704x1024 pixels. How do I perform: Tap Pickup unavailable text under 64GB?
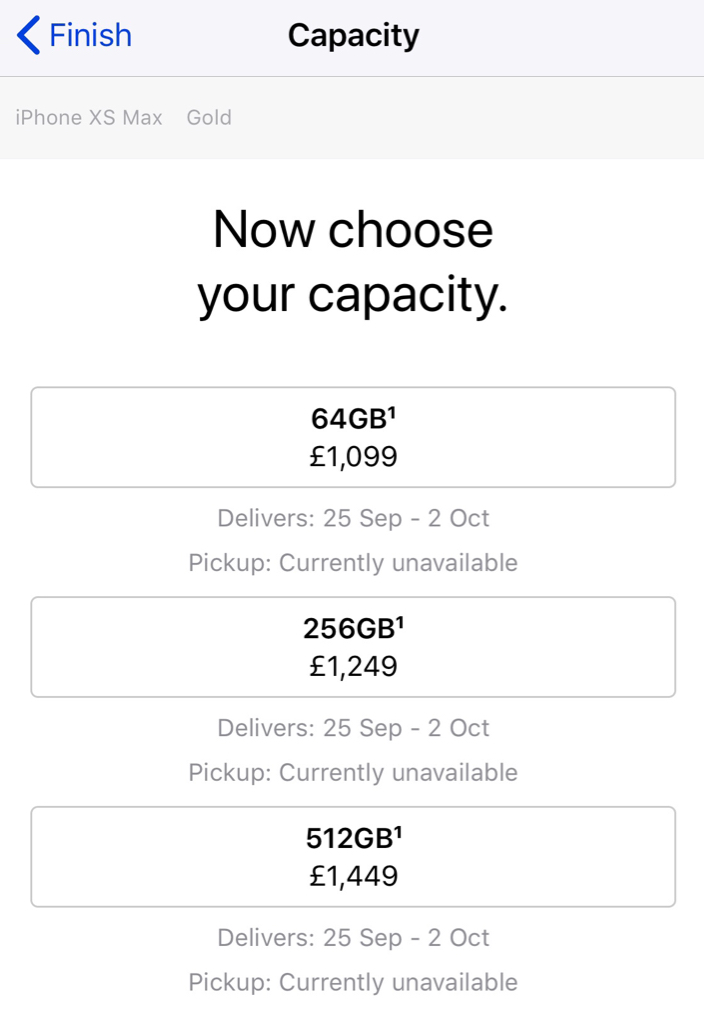353,563
